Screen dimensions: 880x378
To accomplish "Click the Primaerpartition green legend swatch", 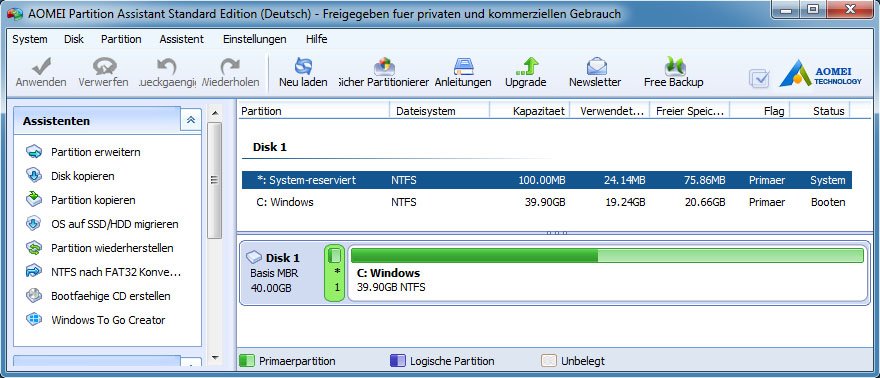I will [x=247, y=361].
